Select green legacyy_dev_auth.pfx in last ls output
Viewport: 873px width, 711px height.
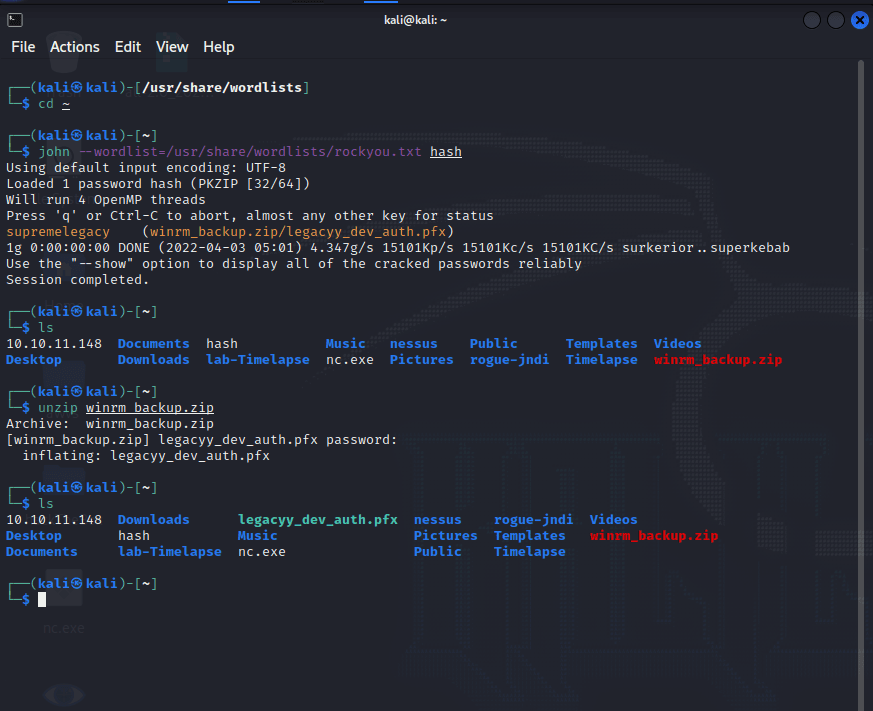[318, 520]
